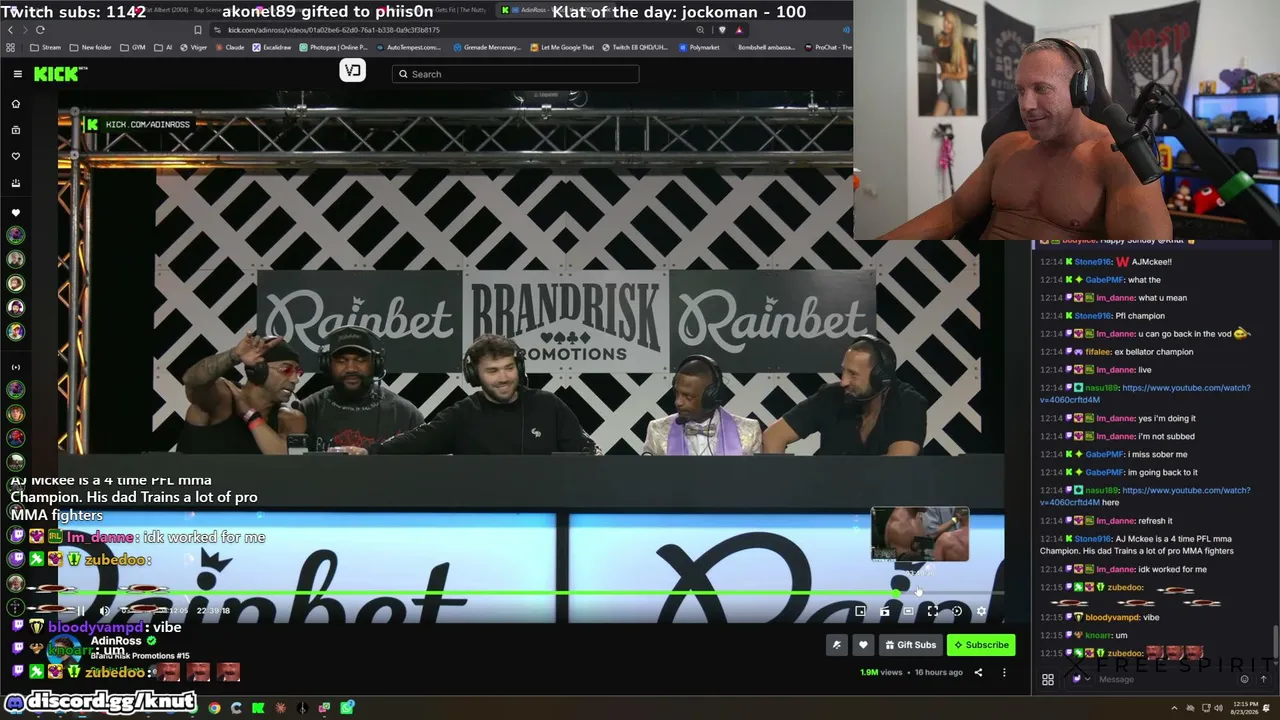Open the Kick sidebar Home icon
This screenshot has width=1280, height=720.
pyautogui.click(x=16, y=104)
